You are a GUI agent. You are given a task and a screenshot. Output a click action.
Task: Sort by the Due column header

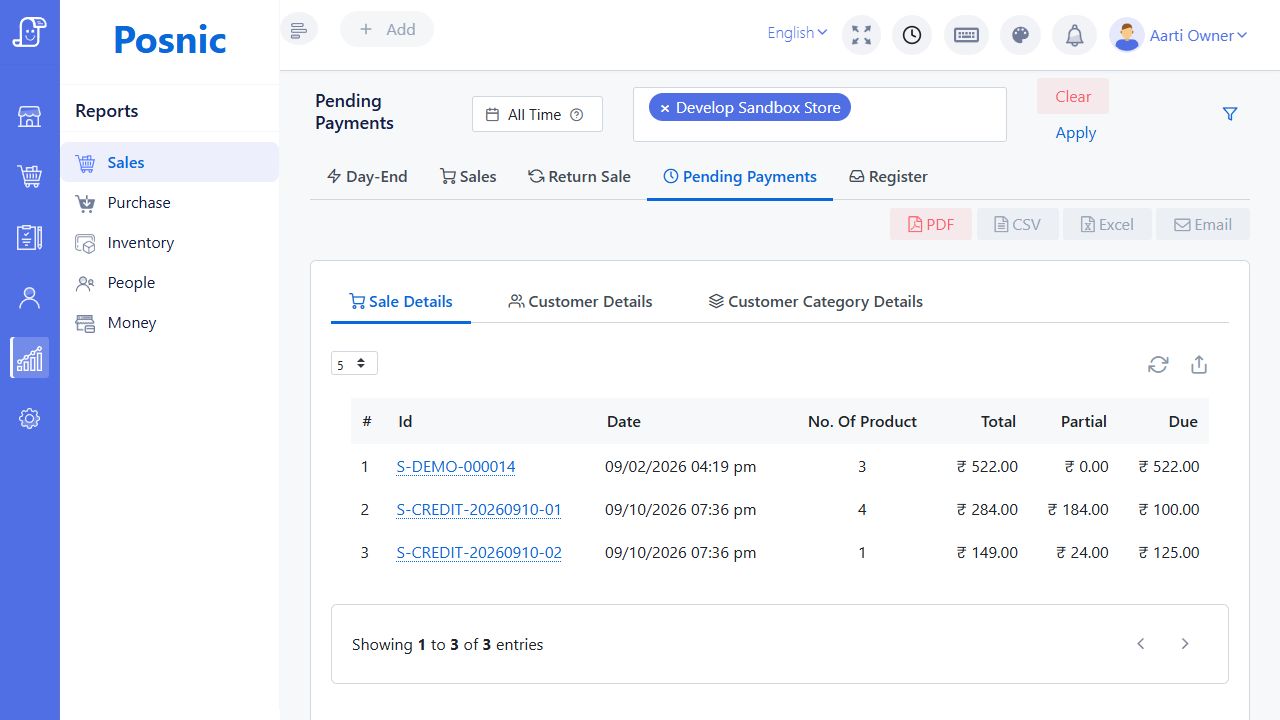(1183, 421)
